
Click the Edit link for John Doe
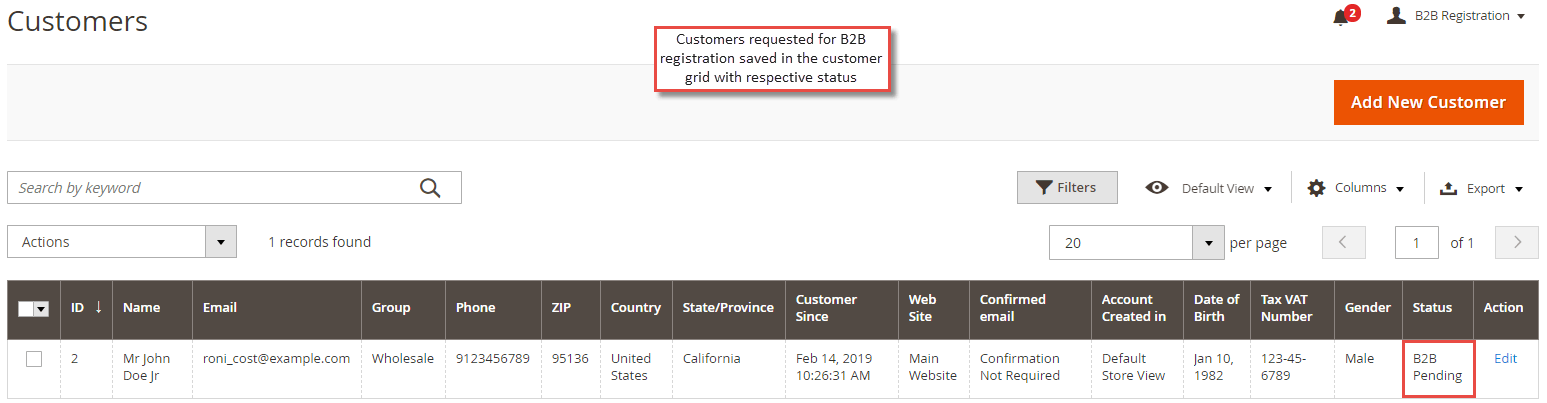coord(1505,358)
